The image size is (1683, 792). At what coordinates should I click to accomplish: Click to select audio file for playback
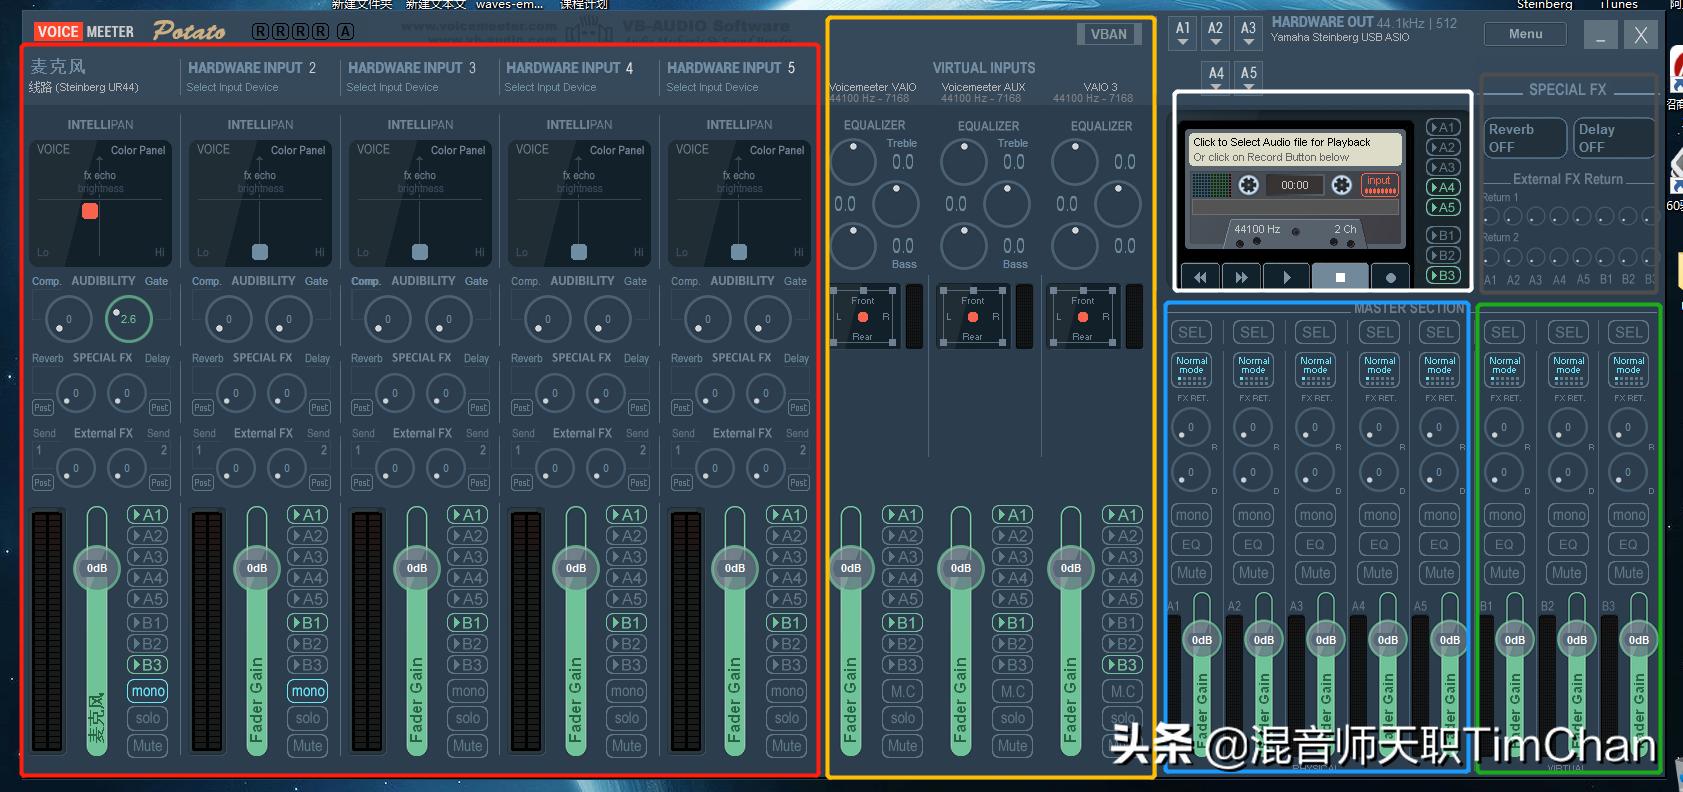pyautogui.click(x=1294, y=149)
